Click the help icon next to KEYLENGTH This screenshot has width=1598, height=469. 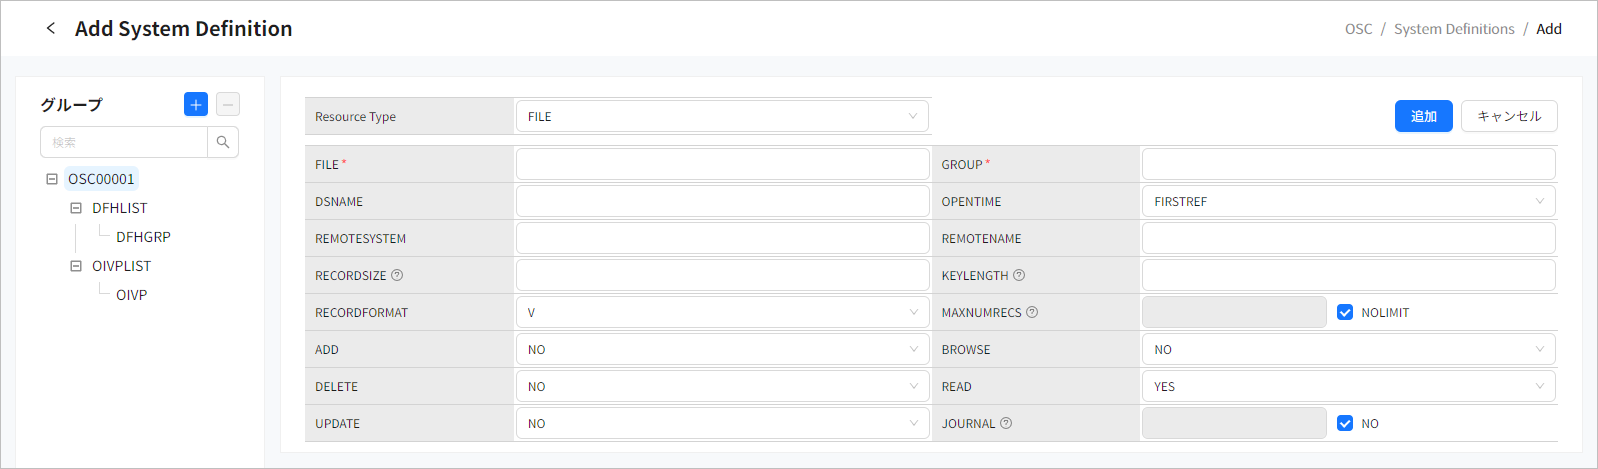1019,276
